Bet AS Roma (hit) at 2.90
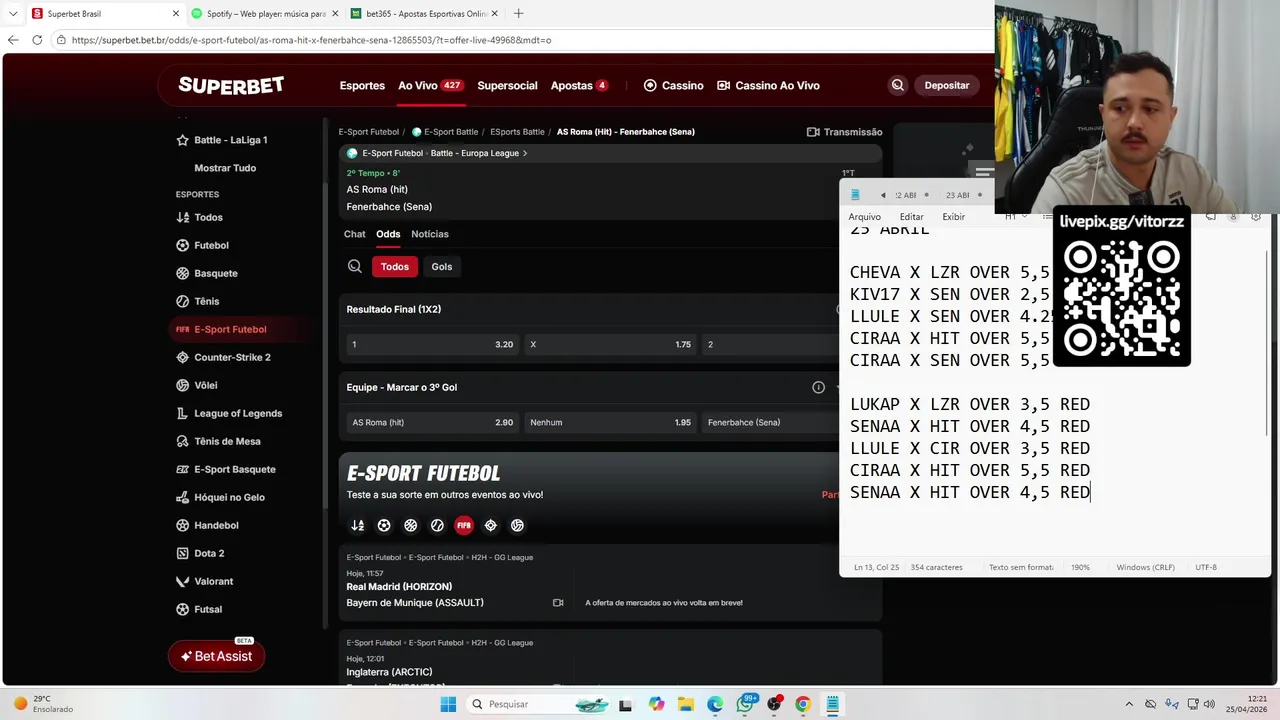 click(x=432, y=422)
